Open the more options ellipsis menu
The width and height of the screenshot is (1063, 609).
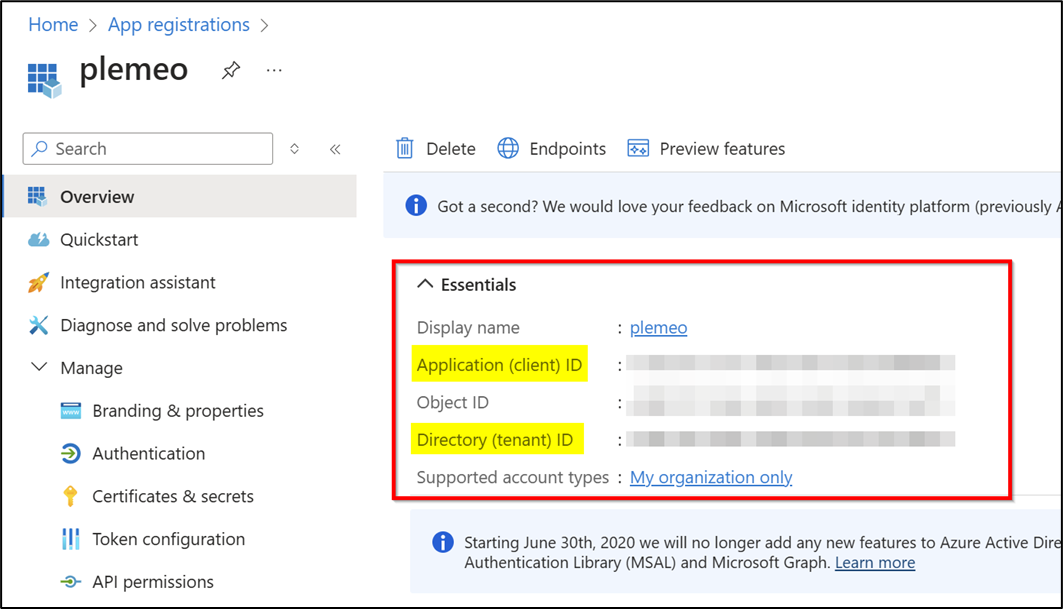[x=274, y=71]
